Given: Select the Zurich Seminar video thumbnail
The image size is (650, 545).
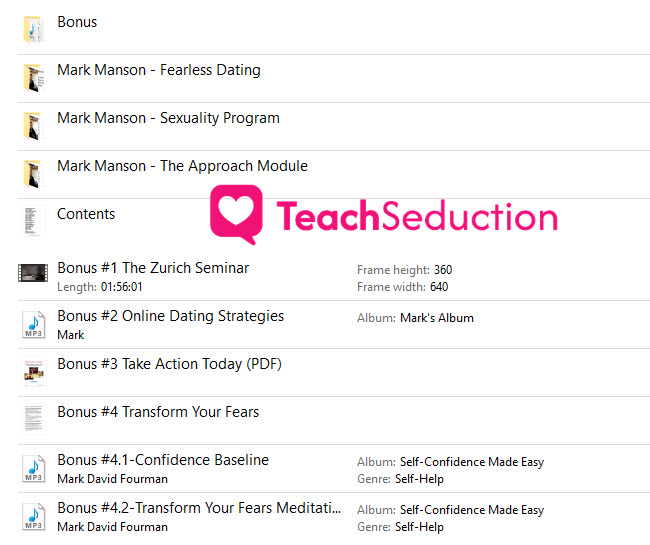Looking at the screenshot, I should pos(33,273).
